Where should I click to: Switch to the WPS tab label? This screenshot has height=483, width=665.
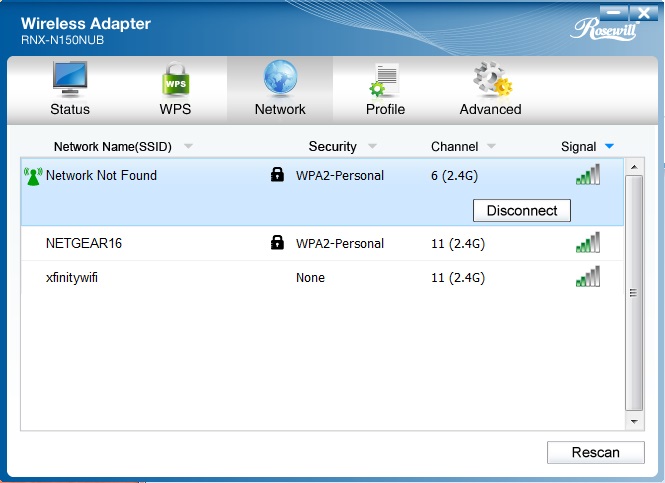[175, 109]
